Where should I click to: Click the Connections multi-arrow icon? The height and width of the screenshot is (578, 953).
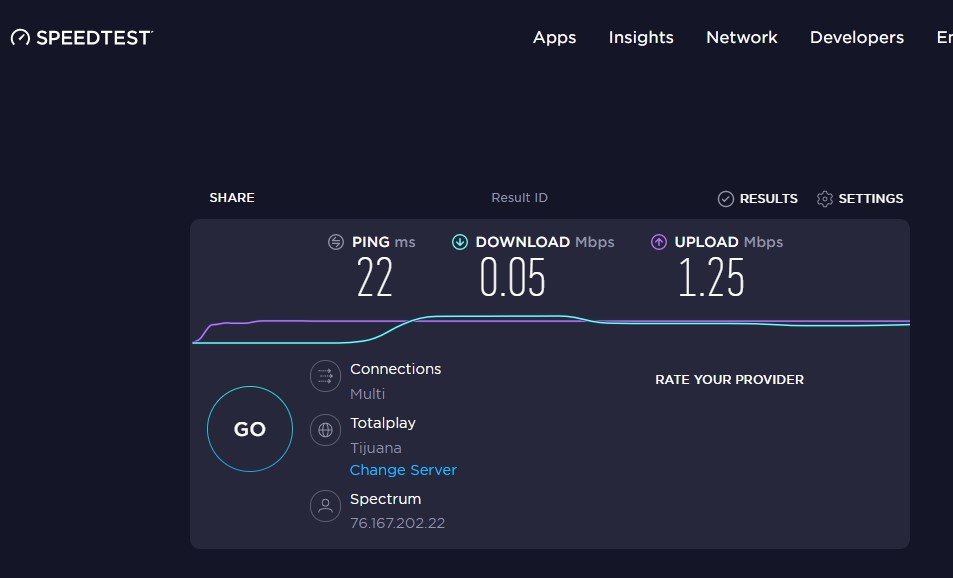325,376
